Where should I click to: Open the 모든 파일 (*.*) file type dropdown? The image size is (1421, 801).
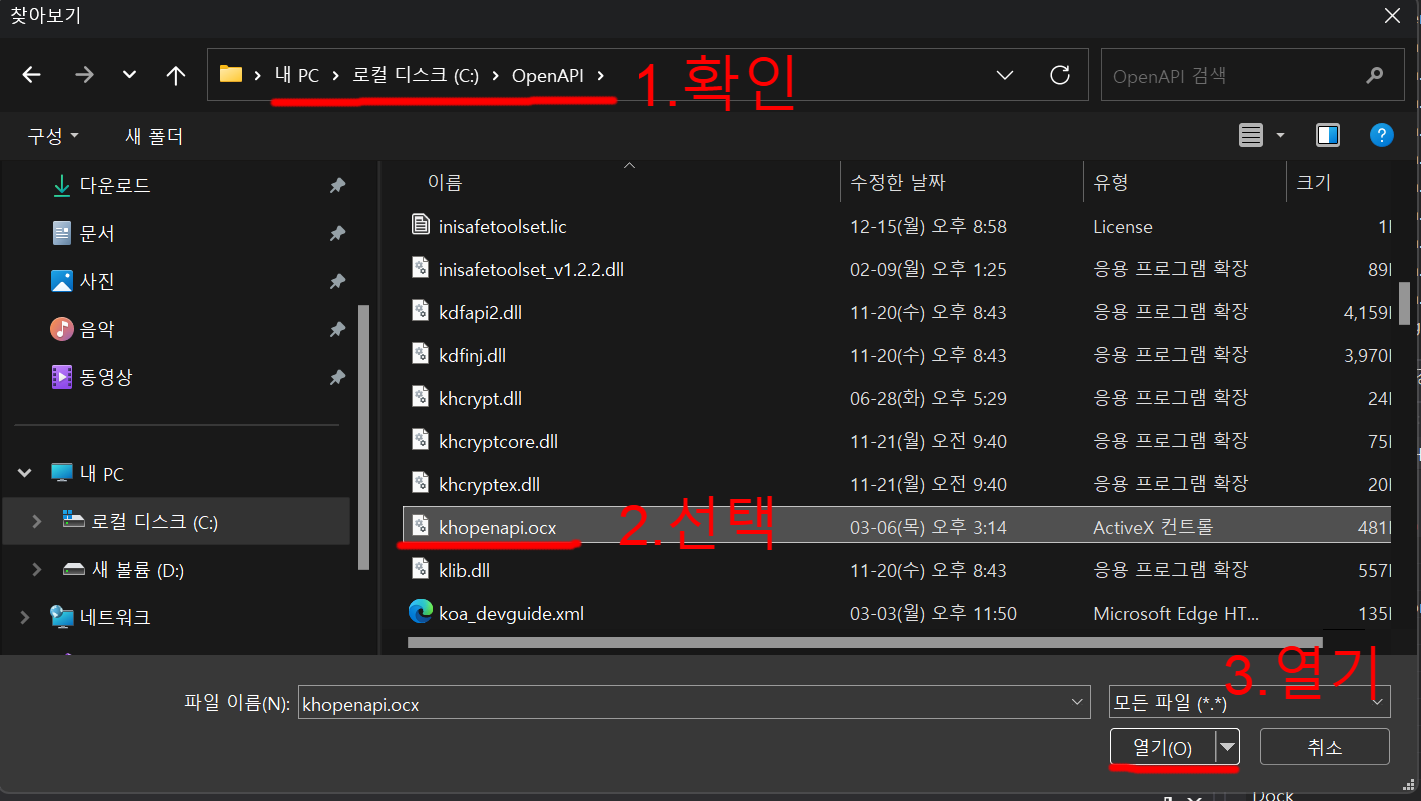point(1248,702)
